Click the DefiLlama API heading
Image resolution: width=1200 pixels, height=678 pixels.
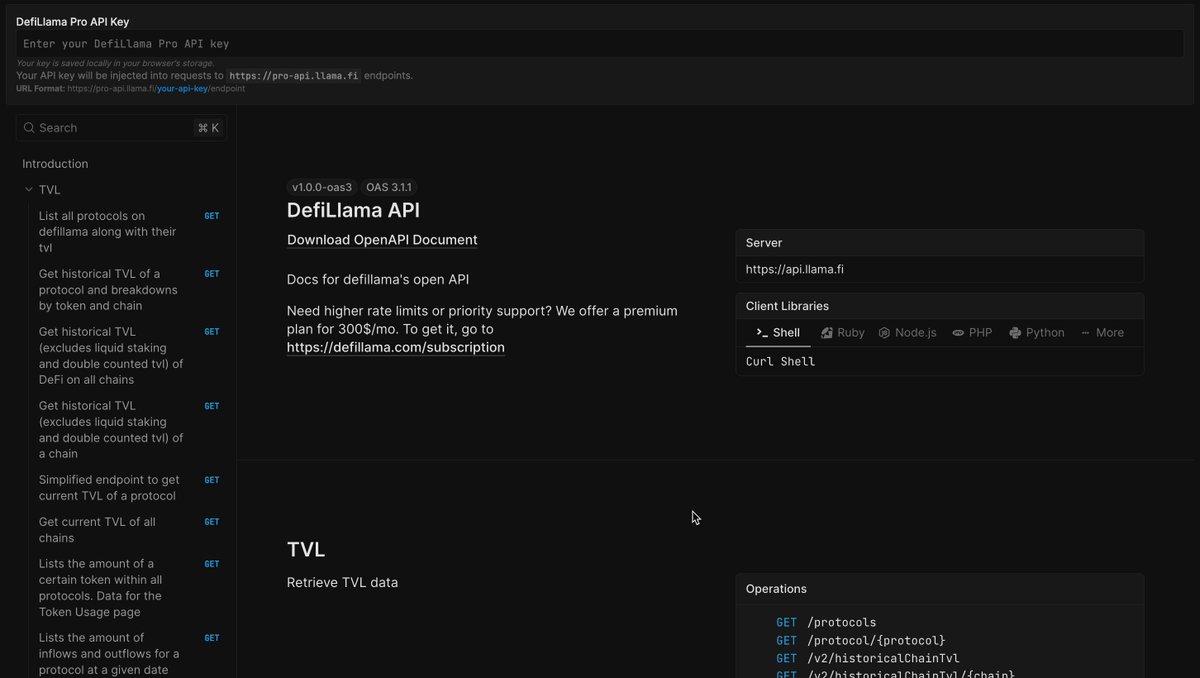coord(353,210)
